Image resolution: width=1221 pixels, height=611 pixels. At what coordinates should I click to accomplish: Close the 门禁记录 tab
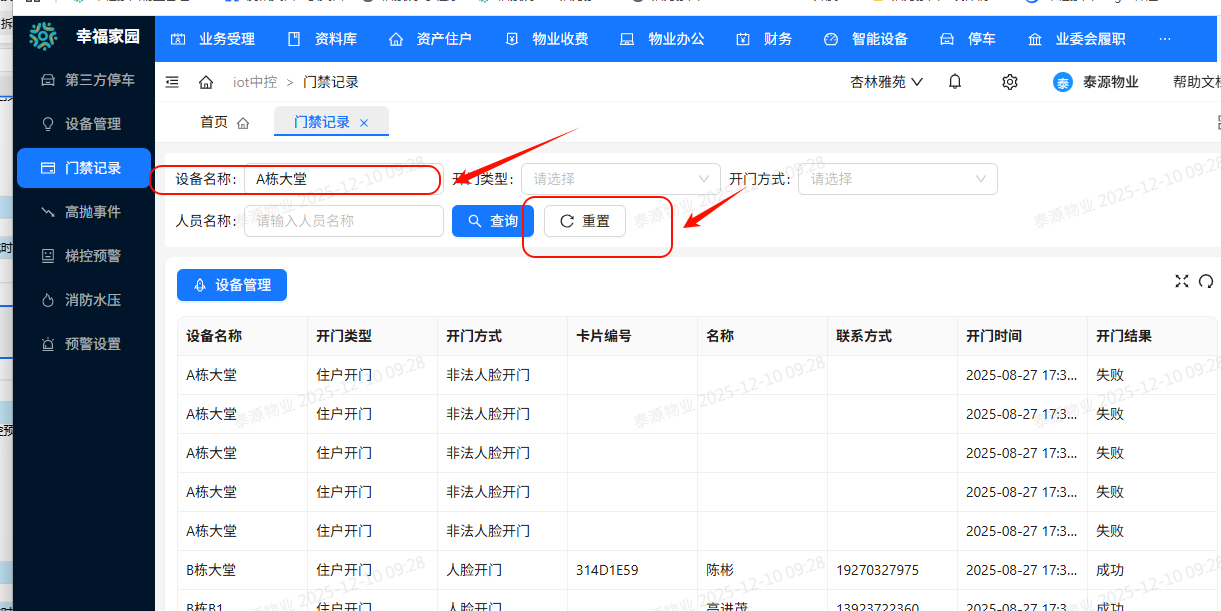(364, 123)
